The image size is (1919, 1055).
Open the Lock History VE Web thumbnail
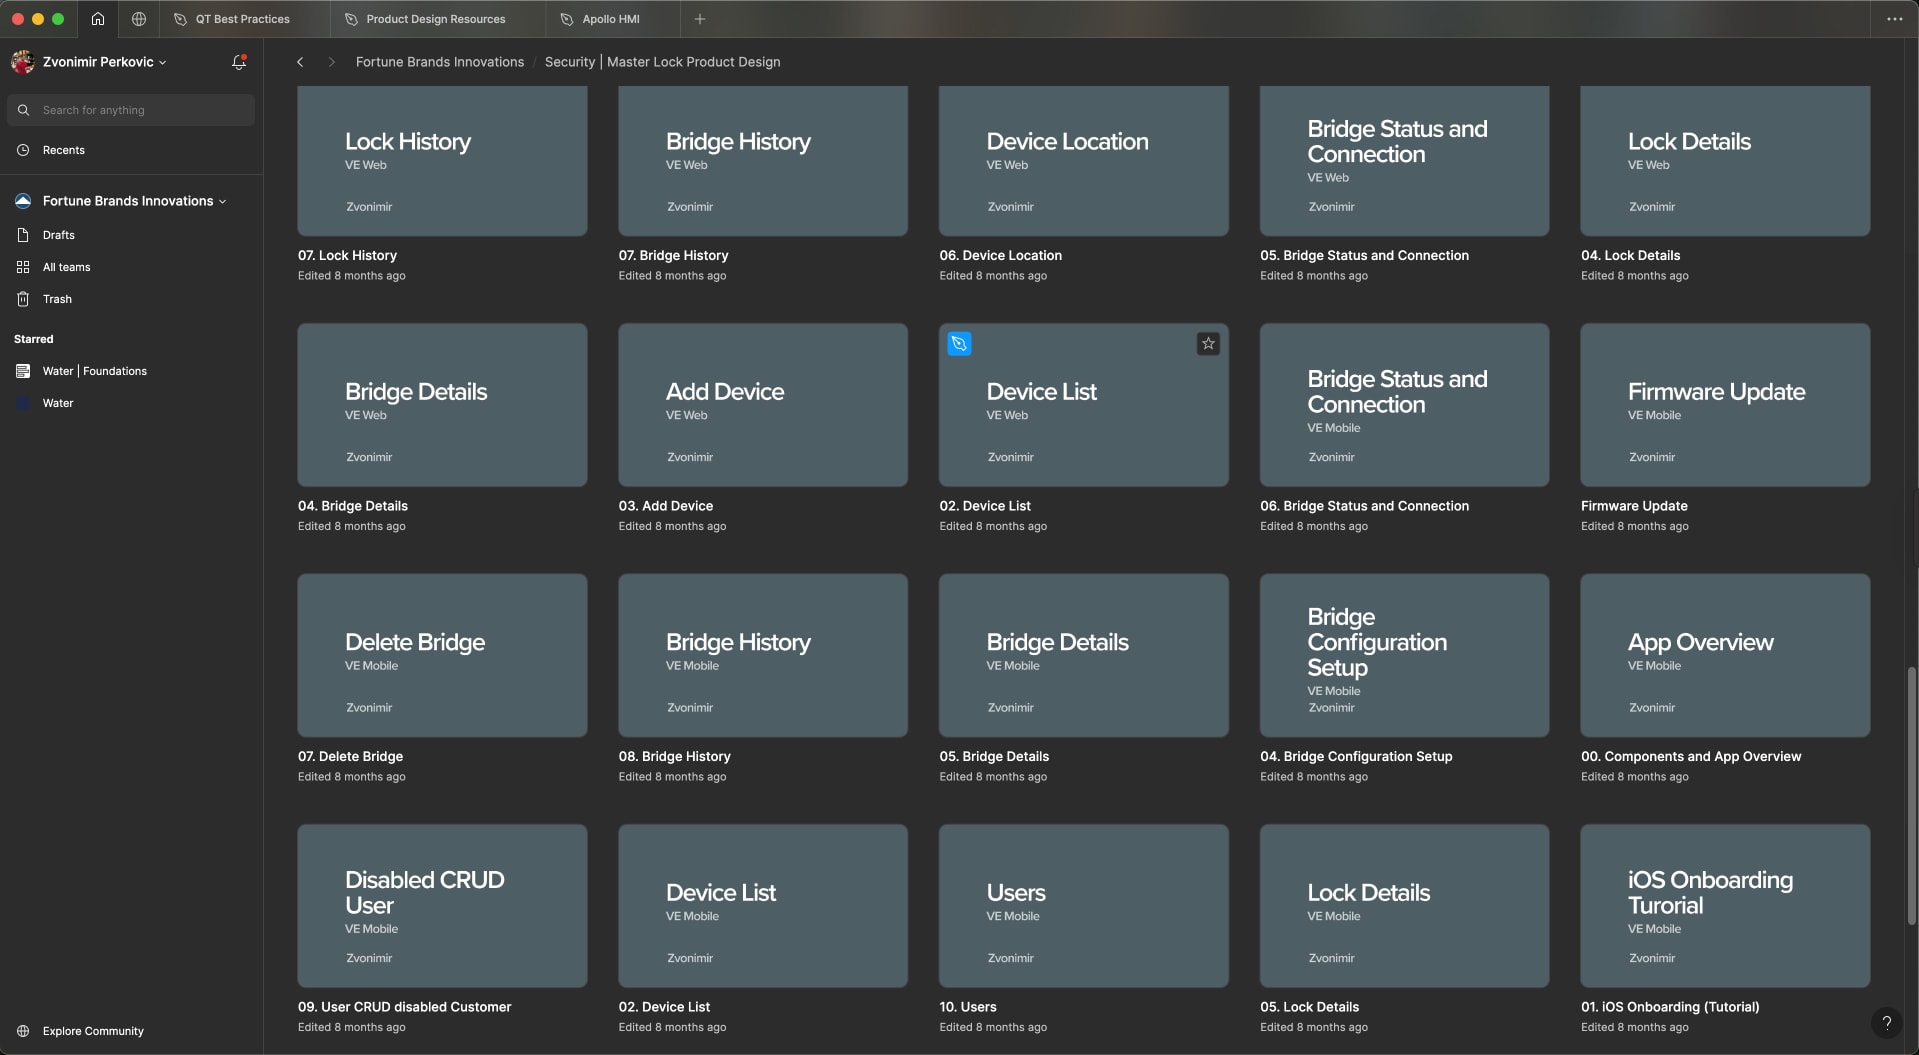[x=442, y=161]
